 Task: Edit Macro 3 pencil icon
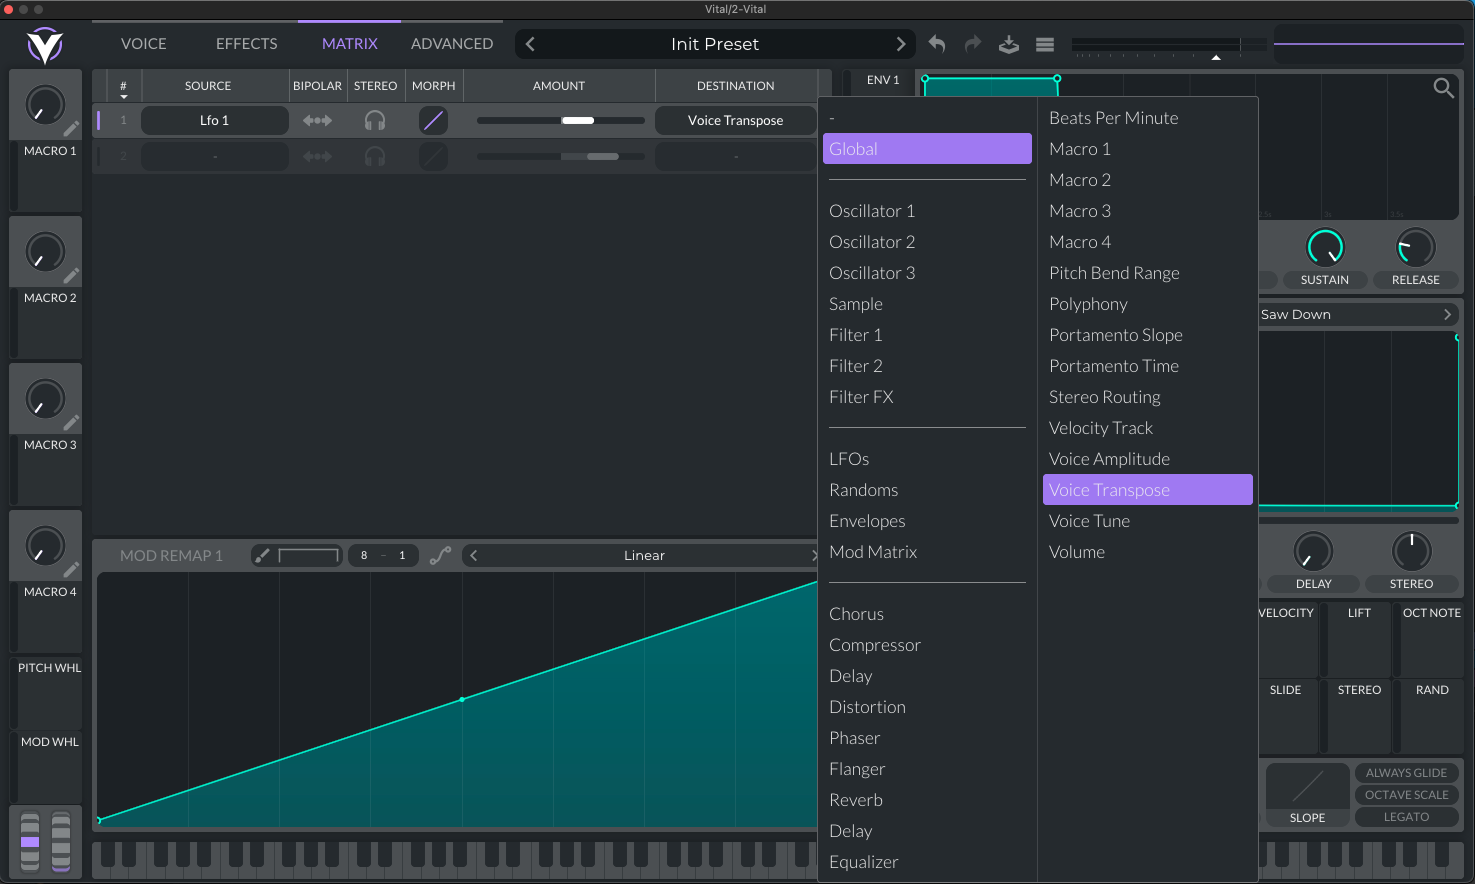[71, 422]
